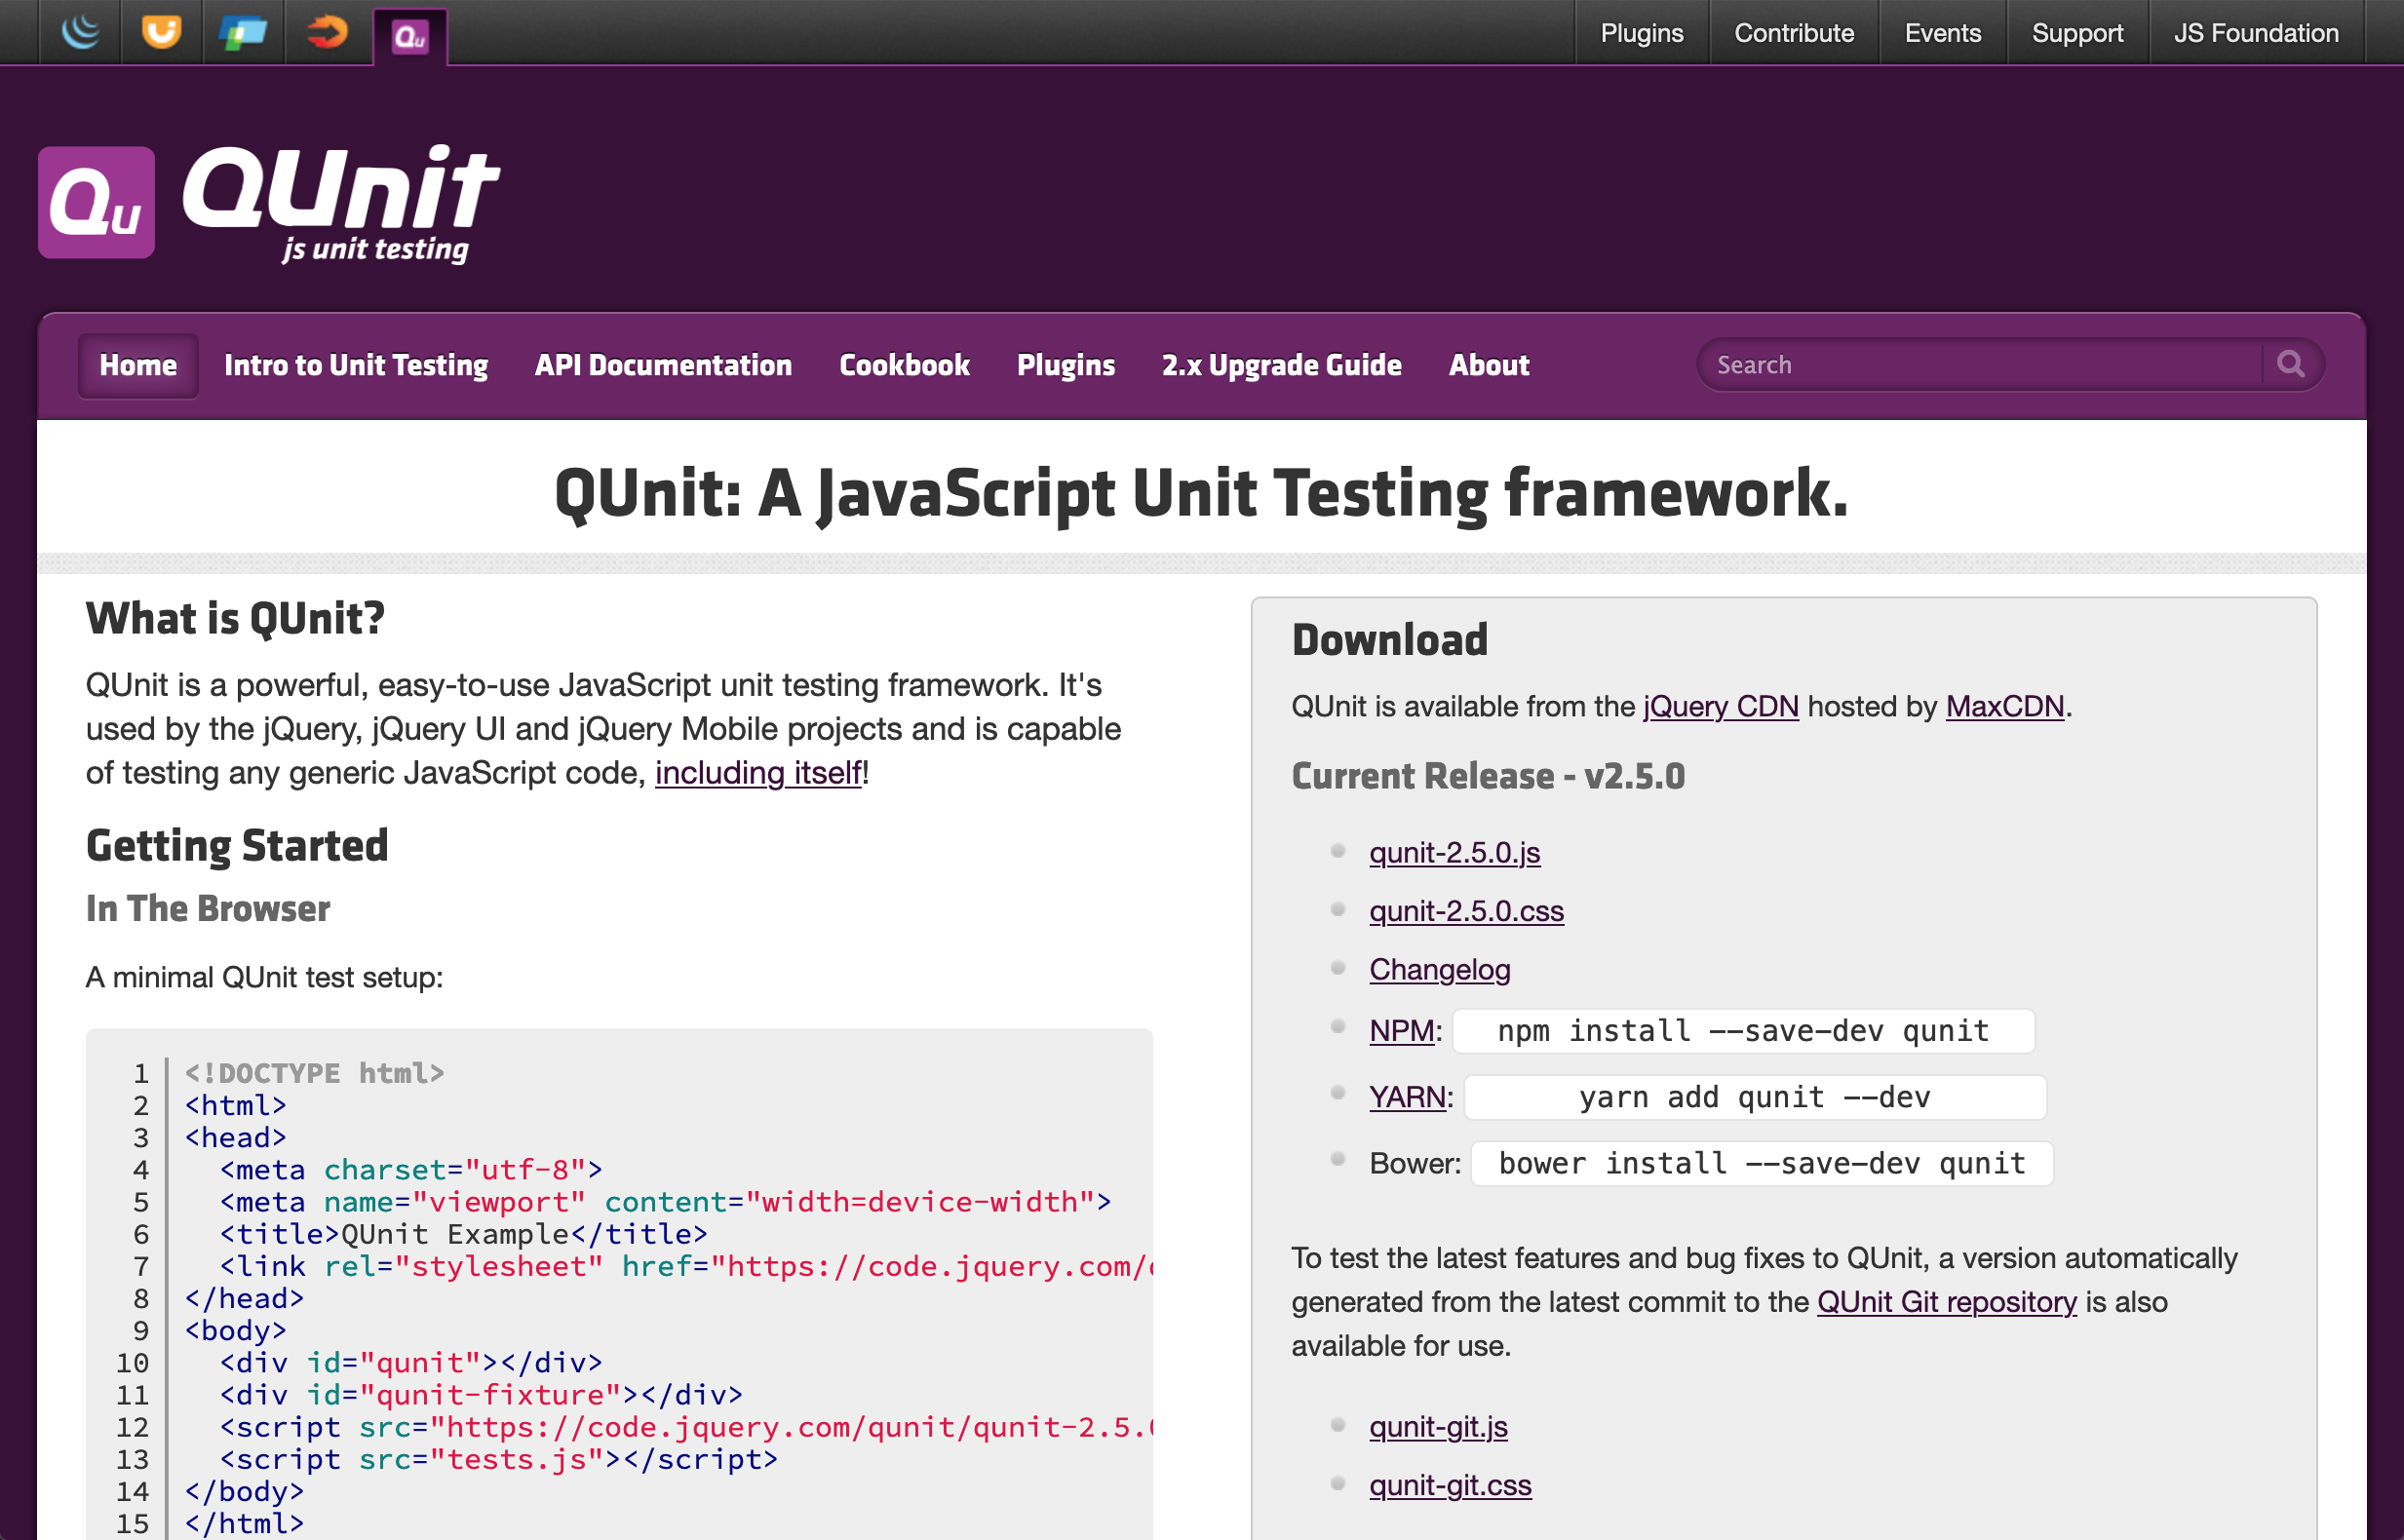Open the QUnit project icon in top bar
Image resolution: width=2404 pixels, height=1540 pixels.
click(410, 37)
